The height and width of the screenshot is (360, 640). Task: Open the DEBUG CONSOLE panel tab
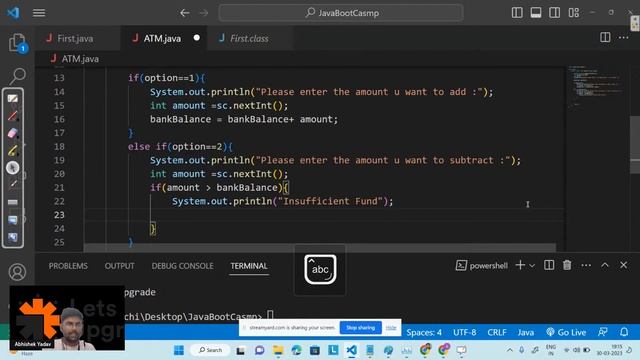click(x=182, y=266)
